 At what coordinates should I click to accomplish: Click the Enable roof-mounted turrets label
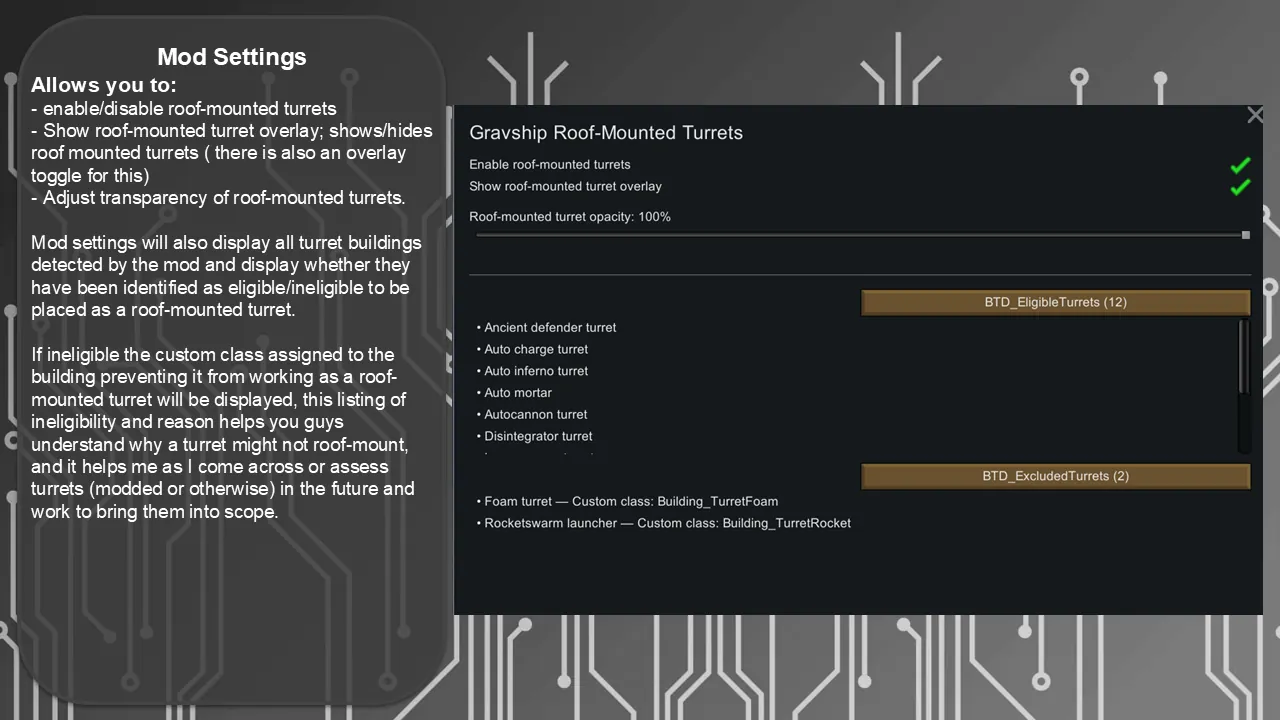click(x=550, y=165)
